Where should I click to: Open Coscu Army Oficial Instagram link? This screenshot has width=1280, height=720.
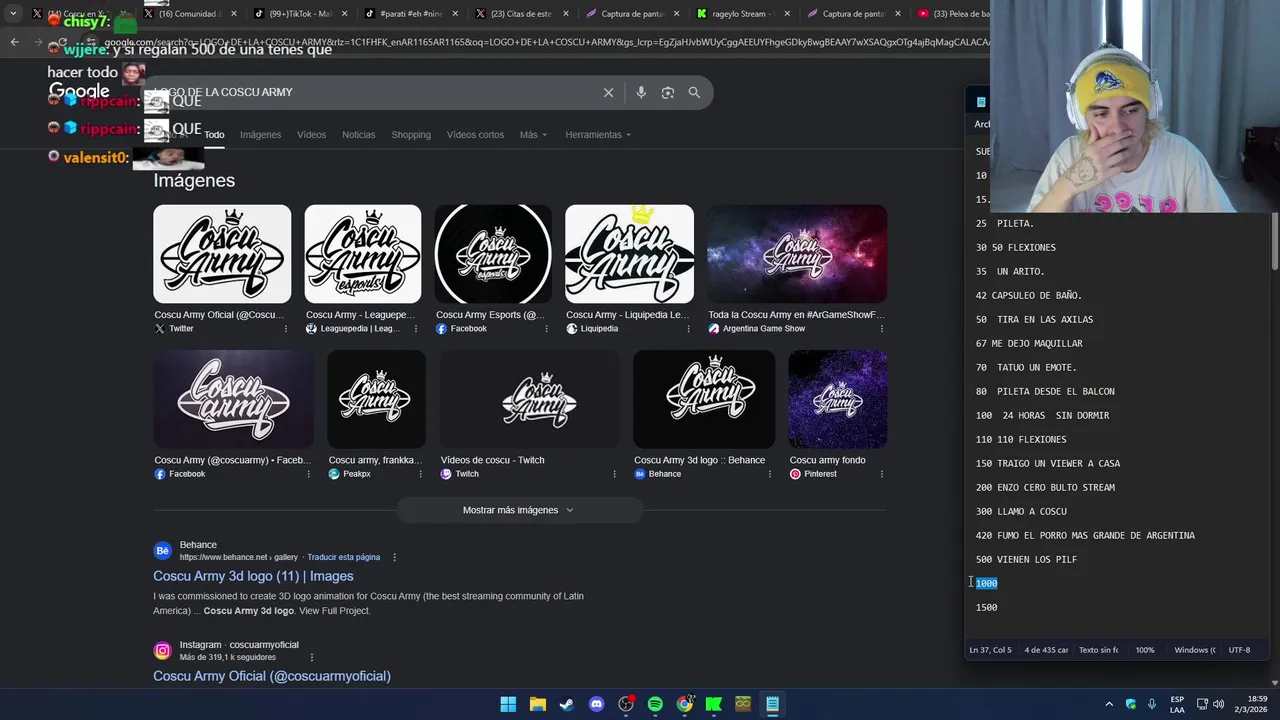[272, 676]
